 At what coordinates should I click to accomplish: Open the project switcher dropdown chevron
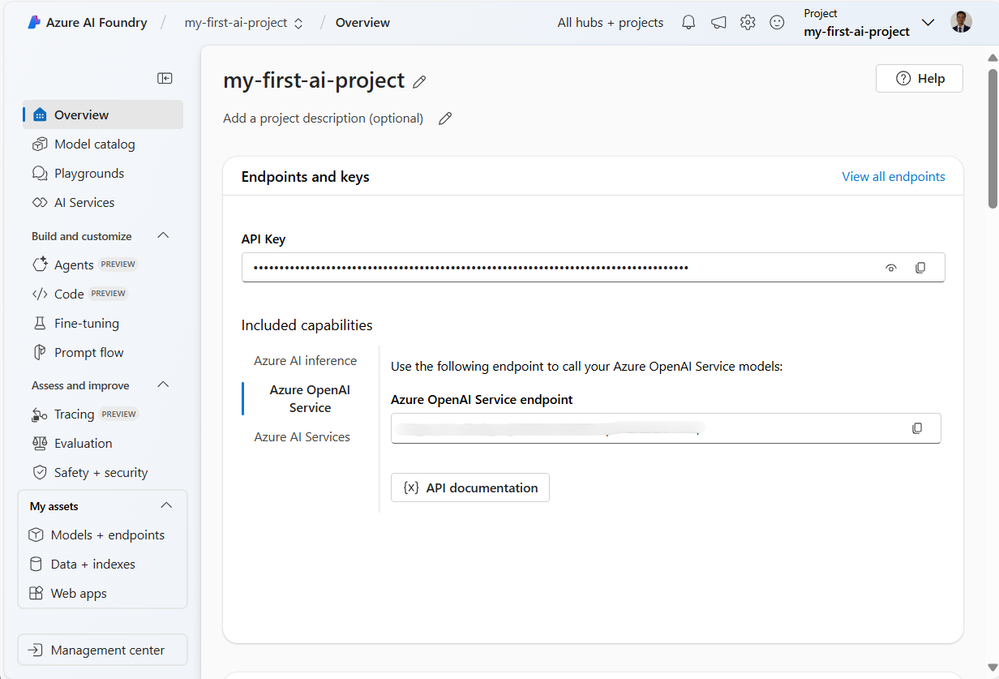pos(928,22)
